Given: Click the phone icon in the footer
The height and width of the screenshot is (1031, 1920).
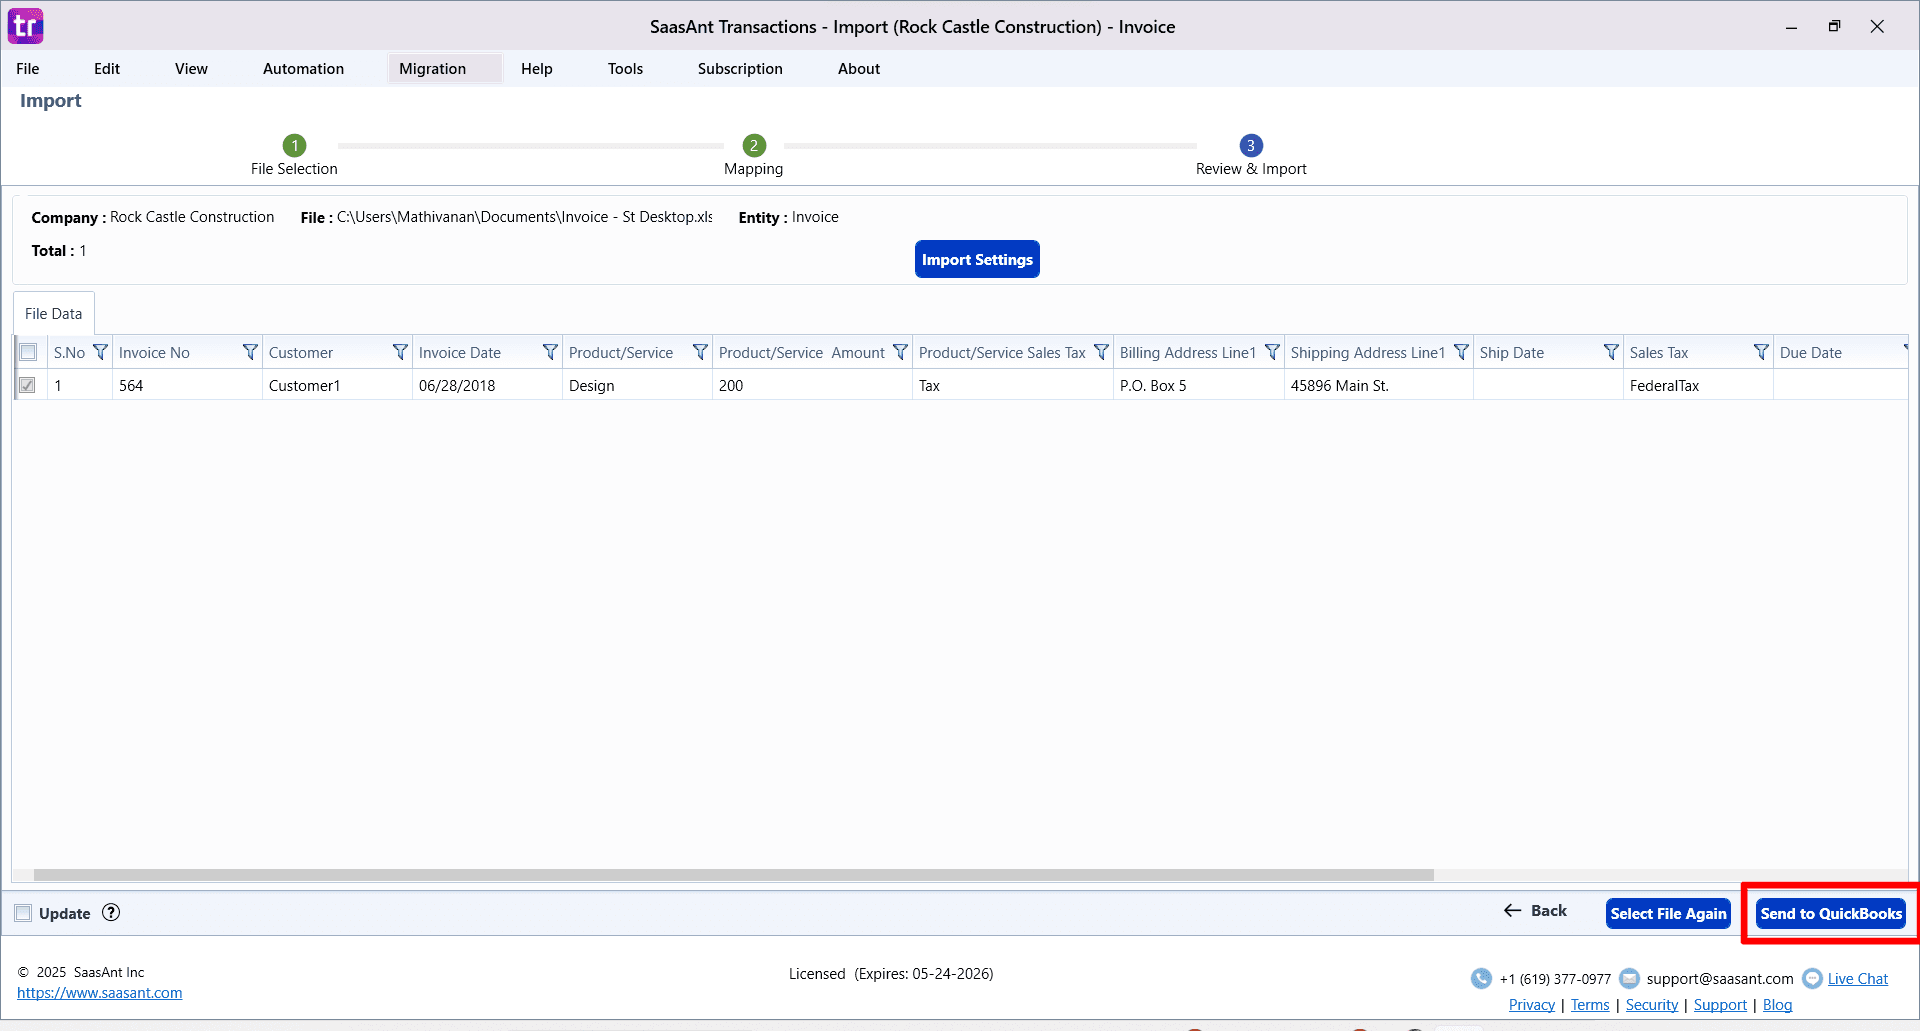Looking at the screenshot, I should coord(1481,978).
